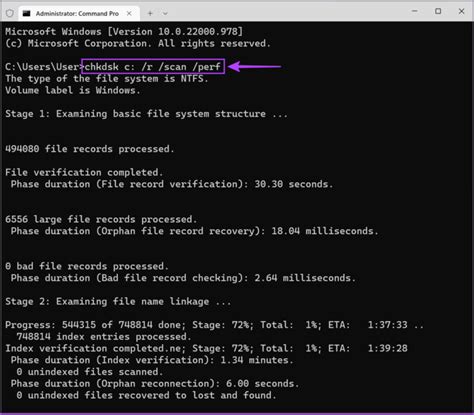The width and height of the screenshot is (474, 415).
Task: Open a new terminal tab
Action: click(150, 13)
